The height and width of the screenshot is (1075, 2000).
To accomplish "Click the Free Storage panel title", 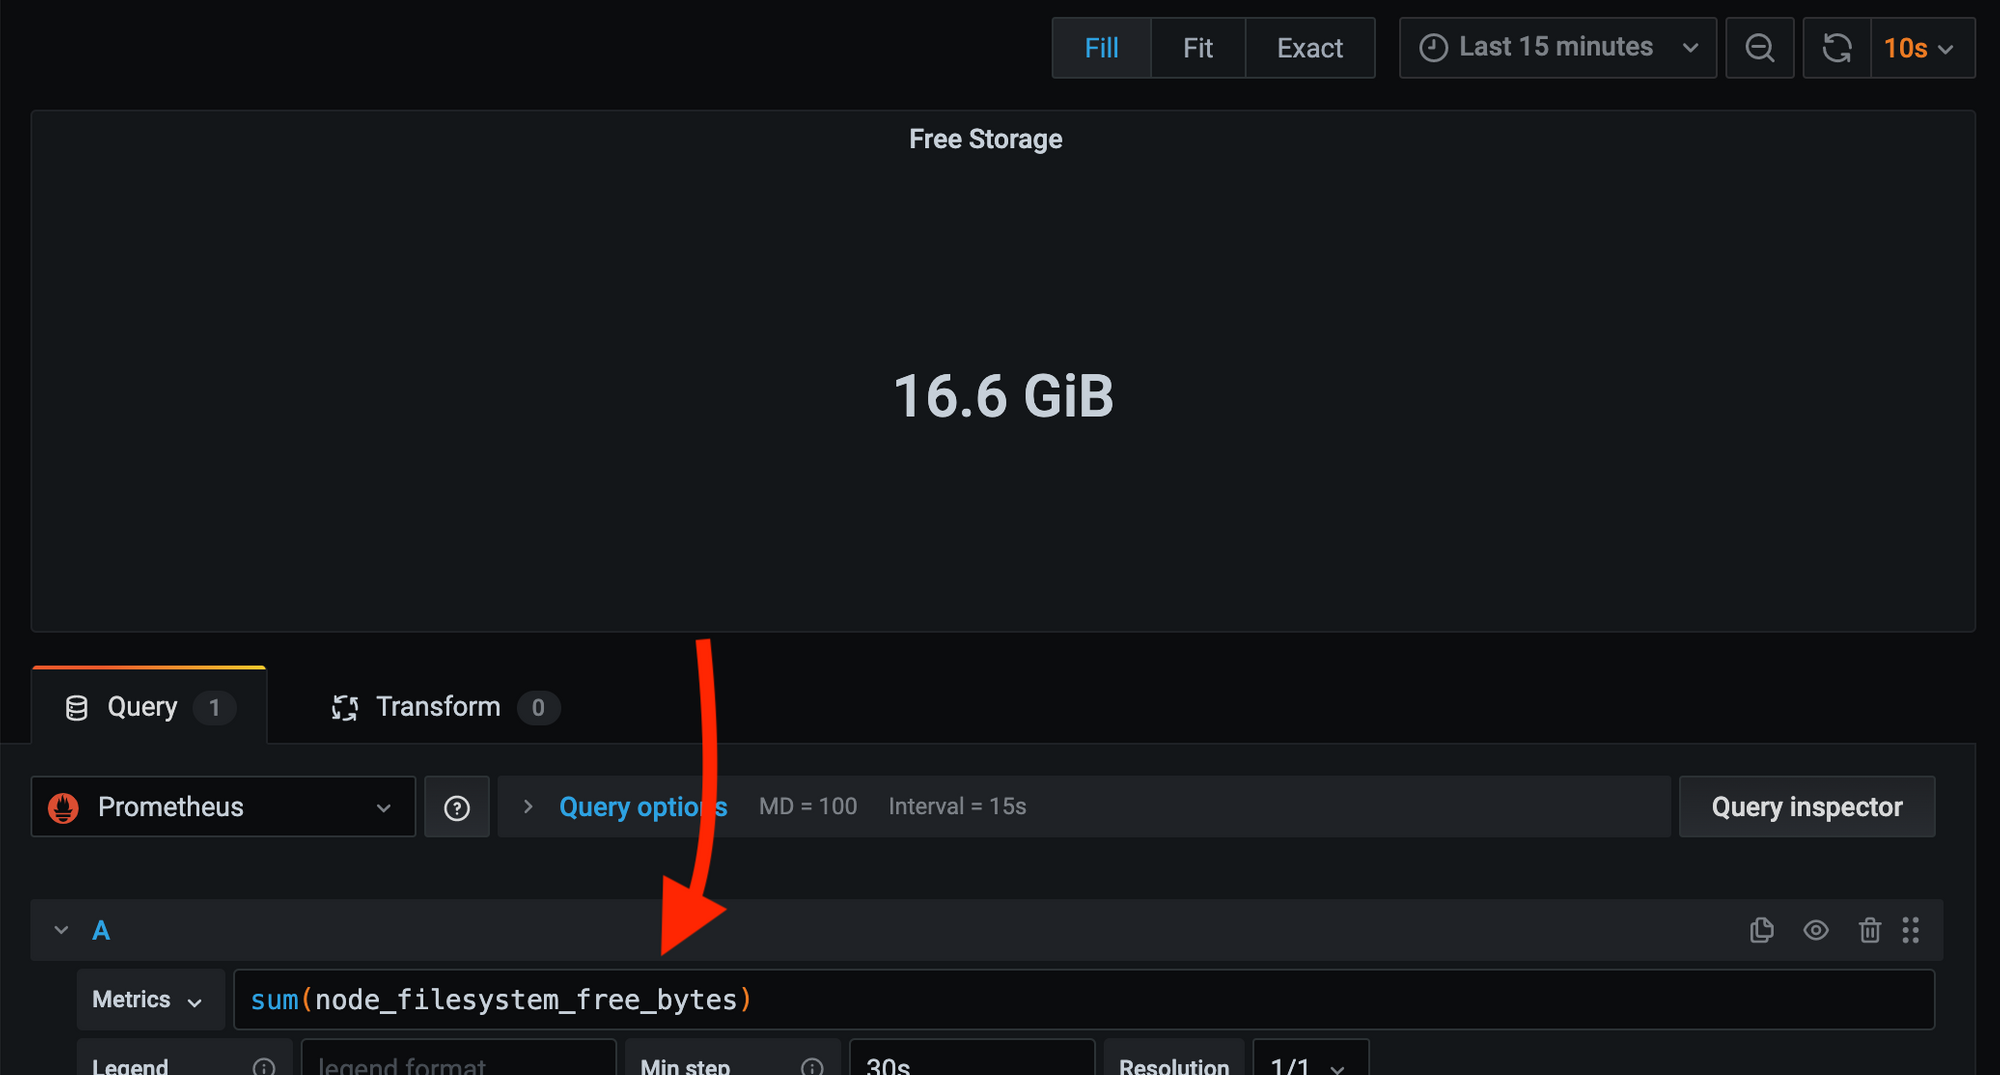I will point(985,139).
